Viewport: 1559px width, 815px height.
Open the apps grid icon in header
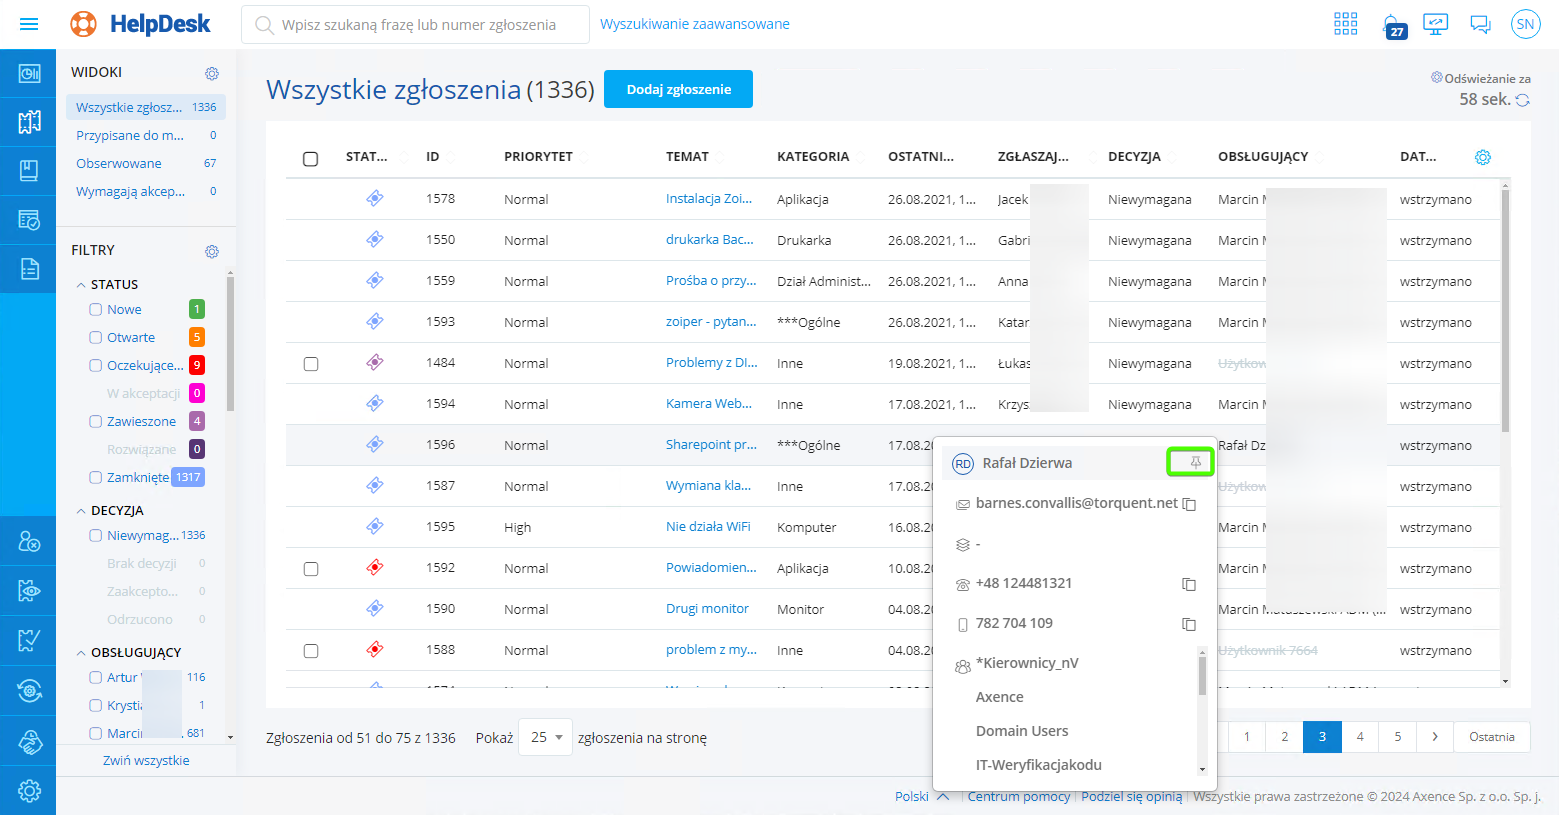1346,24
